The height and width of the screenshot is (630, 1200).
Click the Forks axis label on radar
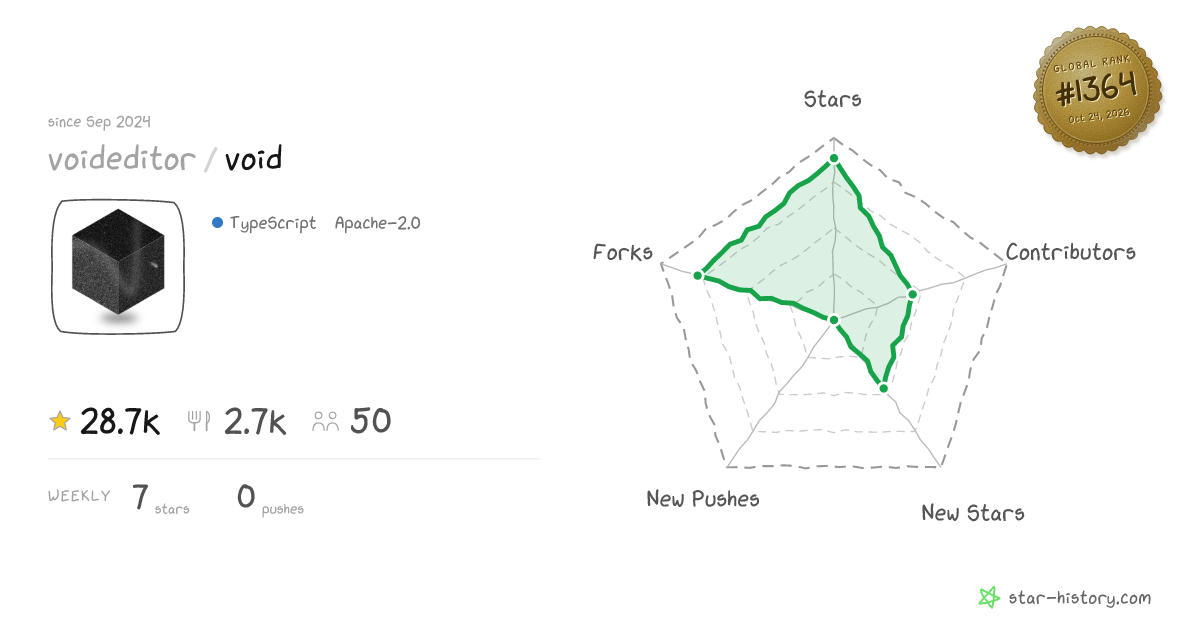[x=623, y=252]
